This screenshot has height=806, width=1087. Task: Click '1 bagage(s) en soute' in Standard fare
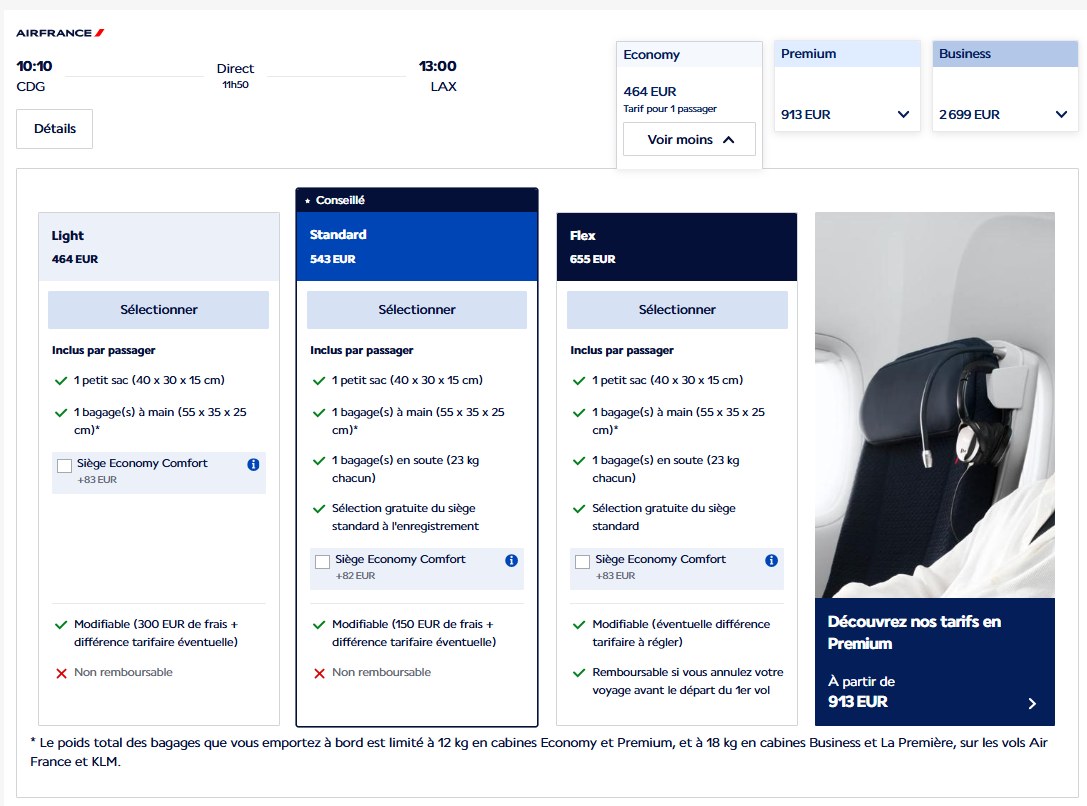tap(406, 469)
